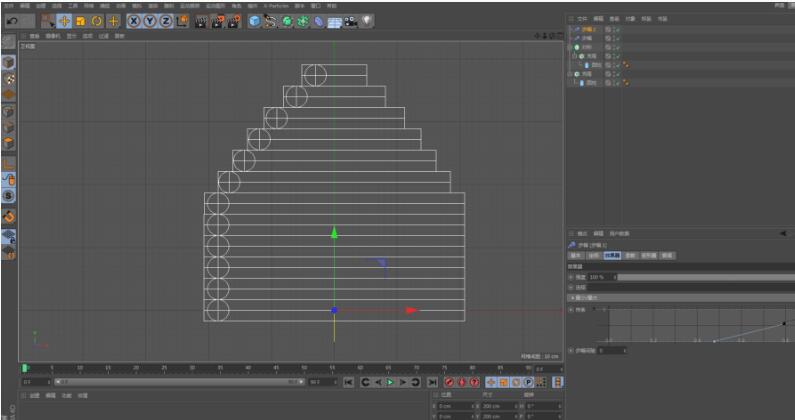
Task: Click the Undo arrow icon
Action: tap(12, 20)
